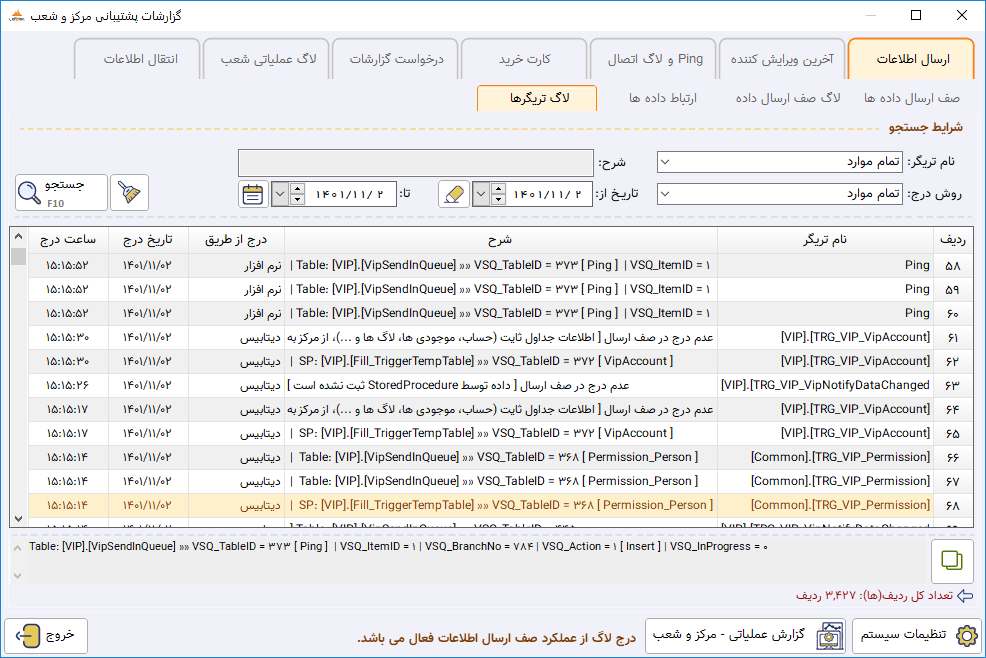Click the نام تریگر column header
The height and width of the screenshot is (658, 986).
click(x=824, y=240)
